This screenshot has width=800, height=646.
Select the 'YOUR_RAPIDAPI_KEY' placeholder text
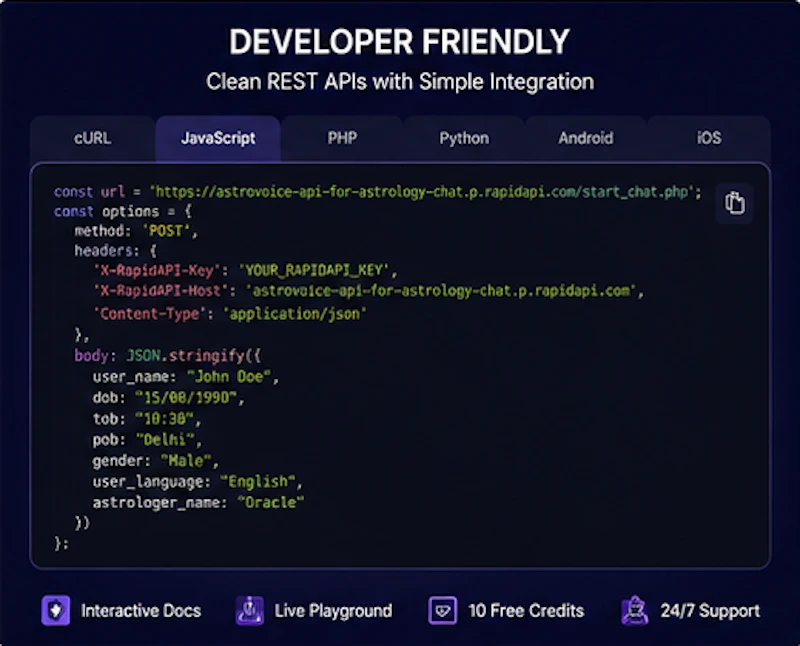(x=314, y=270)
